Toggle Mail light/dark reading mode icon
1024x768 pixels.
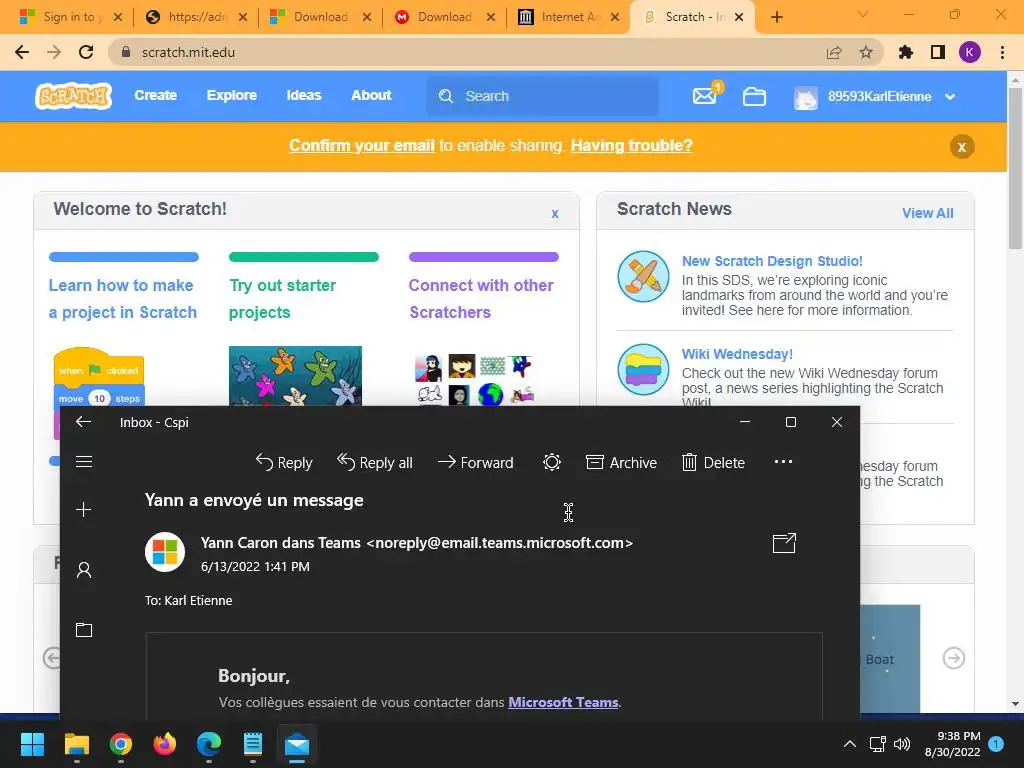(552, 462)
